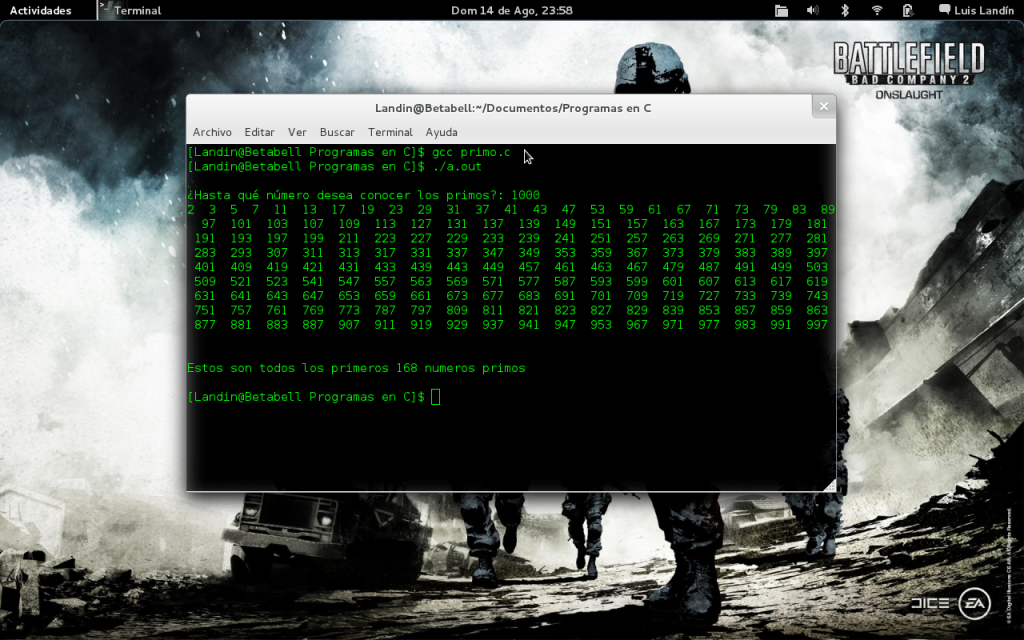Click the prime number 811

(x=492, y=310)
